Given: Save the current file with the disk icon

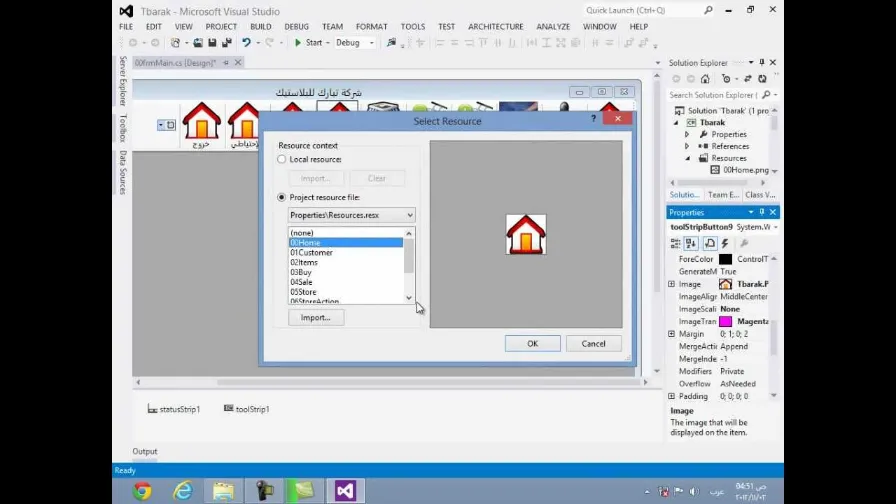Looking at the screenshot, I should [212, 43].
